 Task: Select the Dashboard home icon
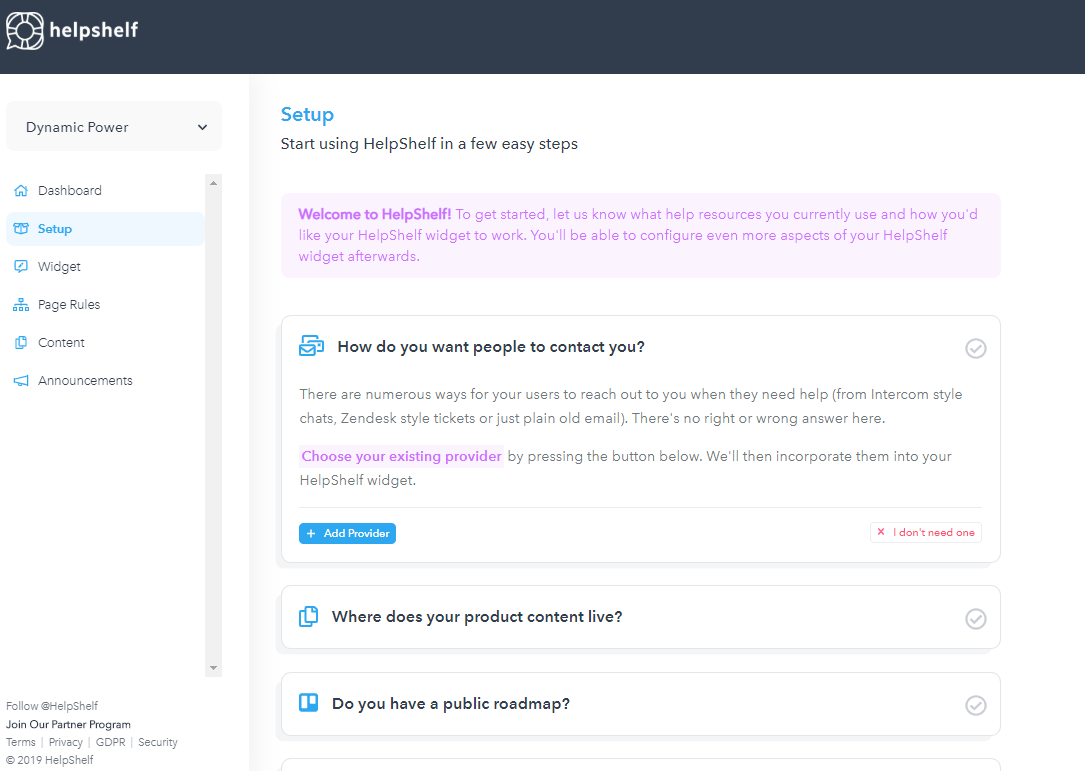coord(19,190)
